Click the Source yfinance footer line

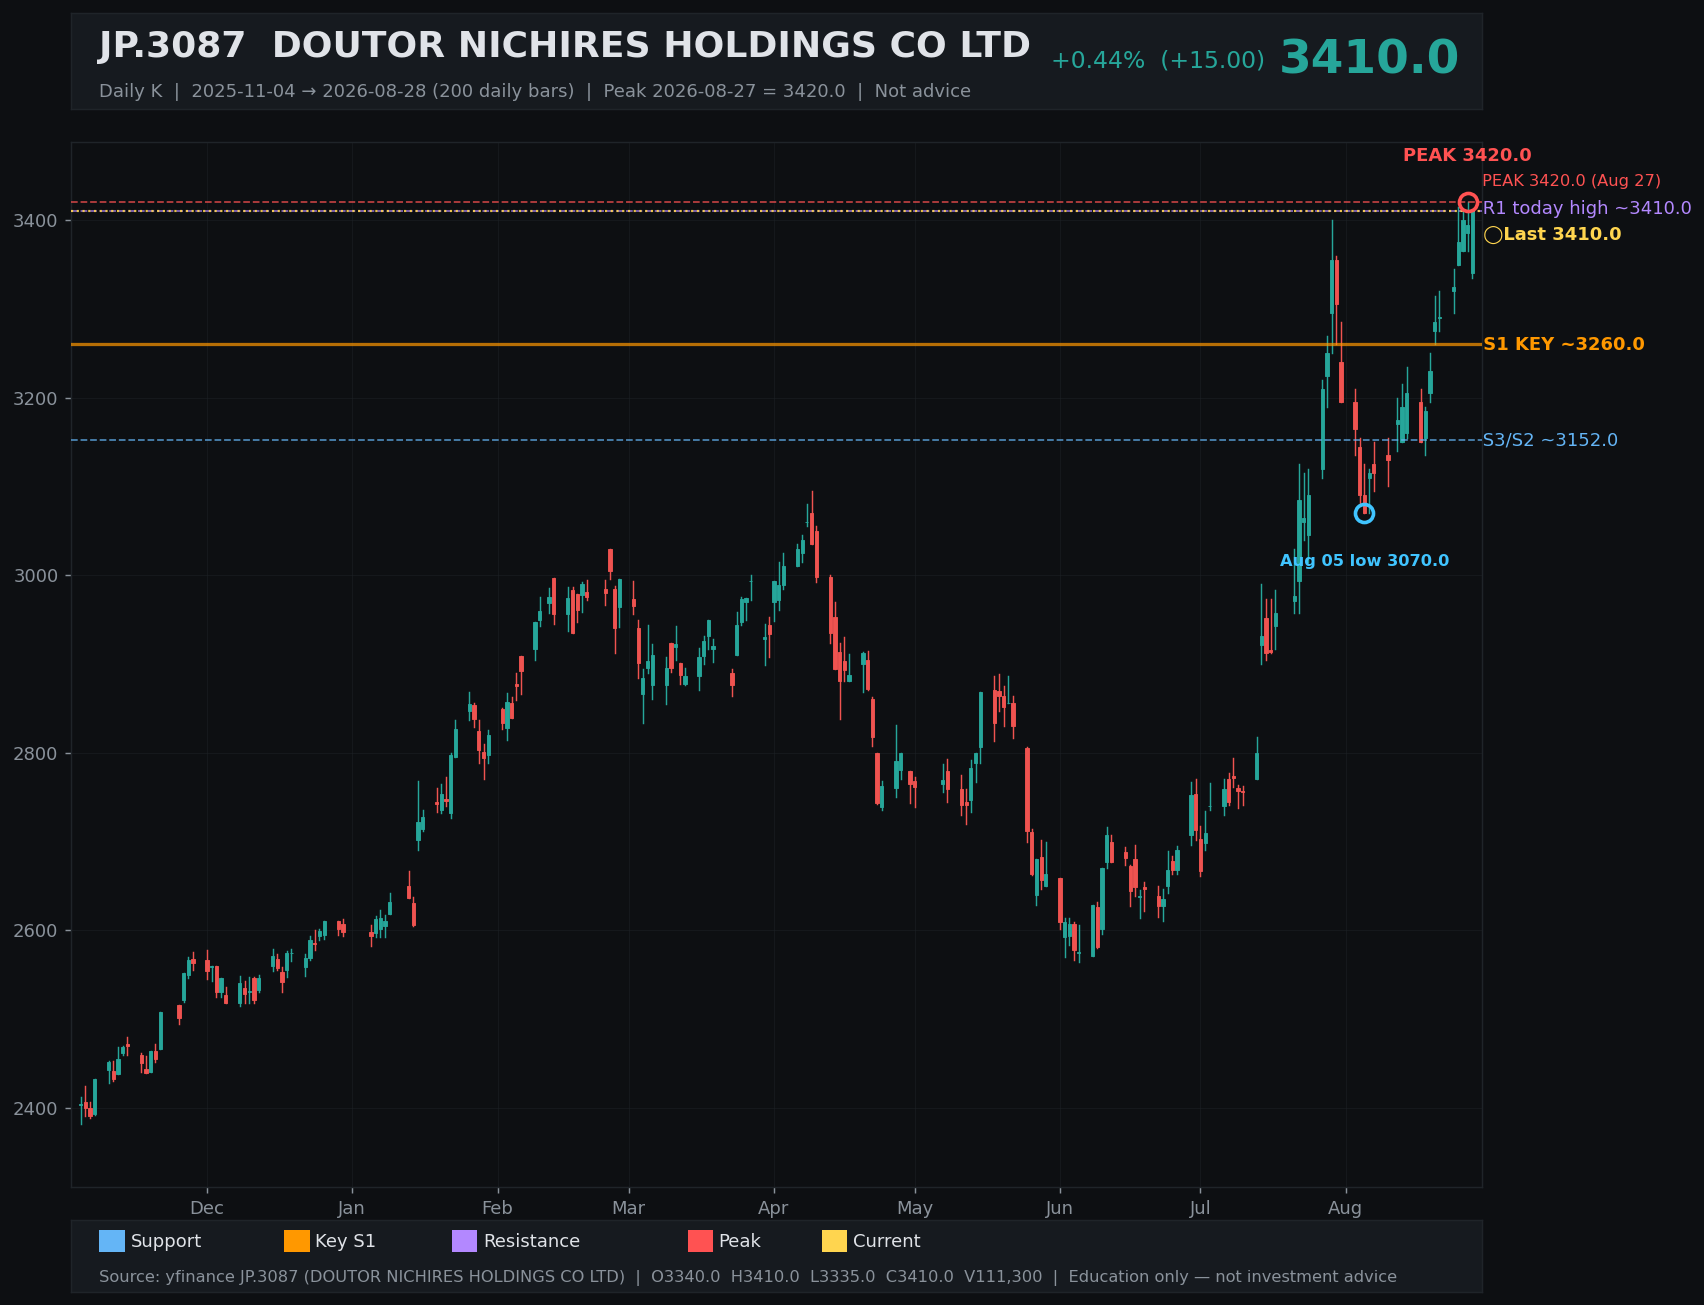coord(748,1277)
